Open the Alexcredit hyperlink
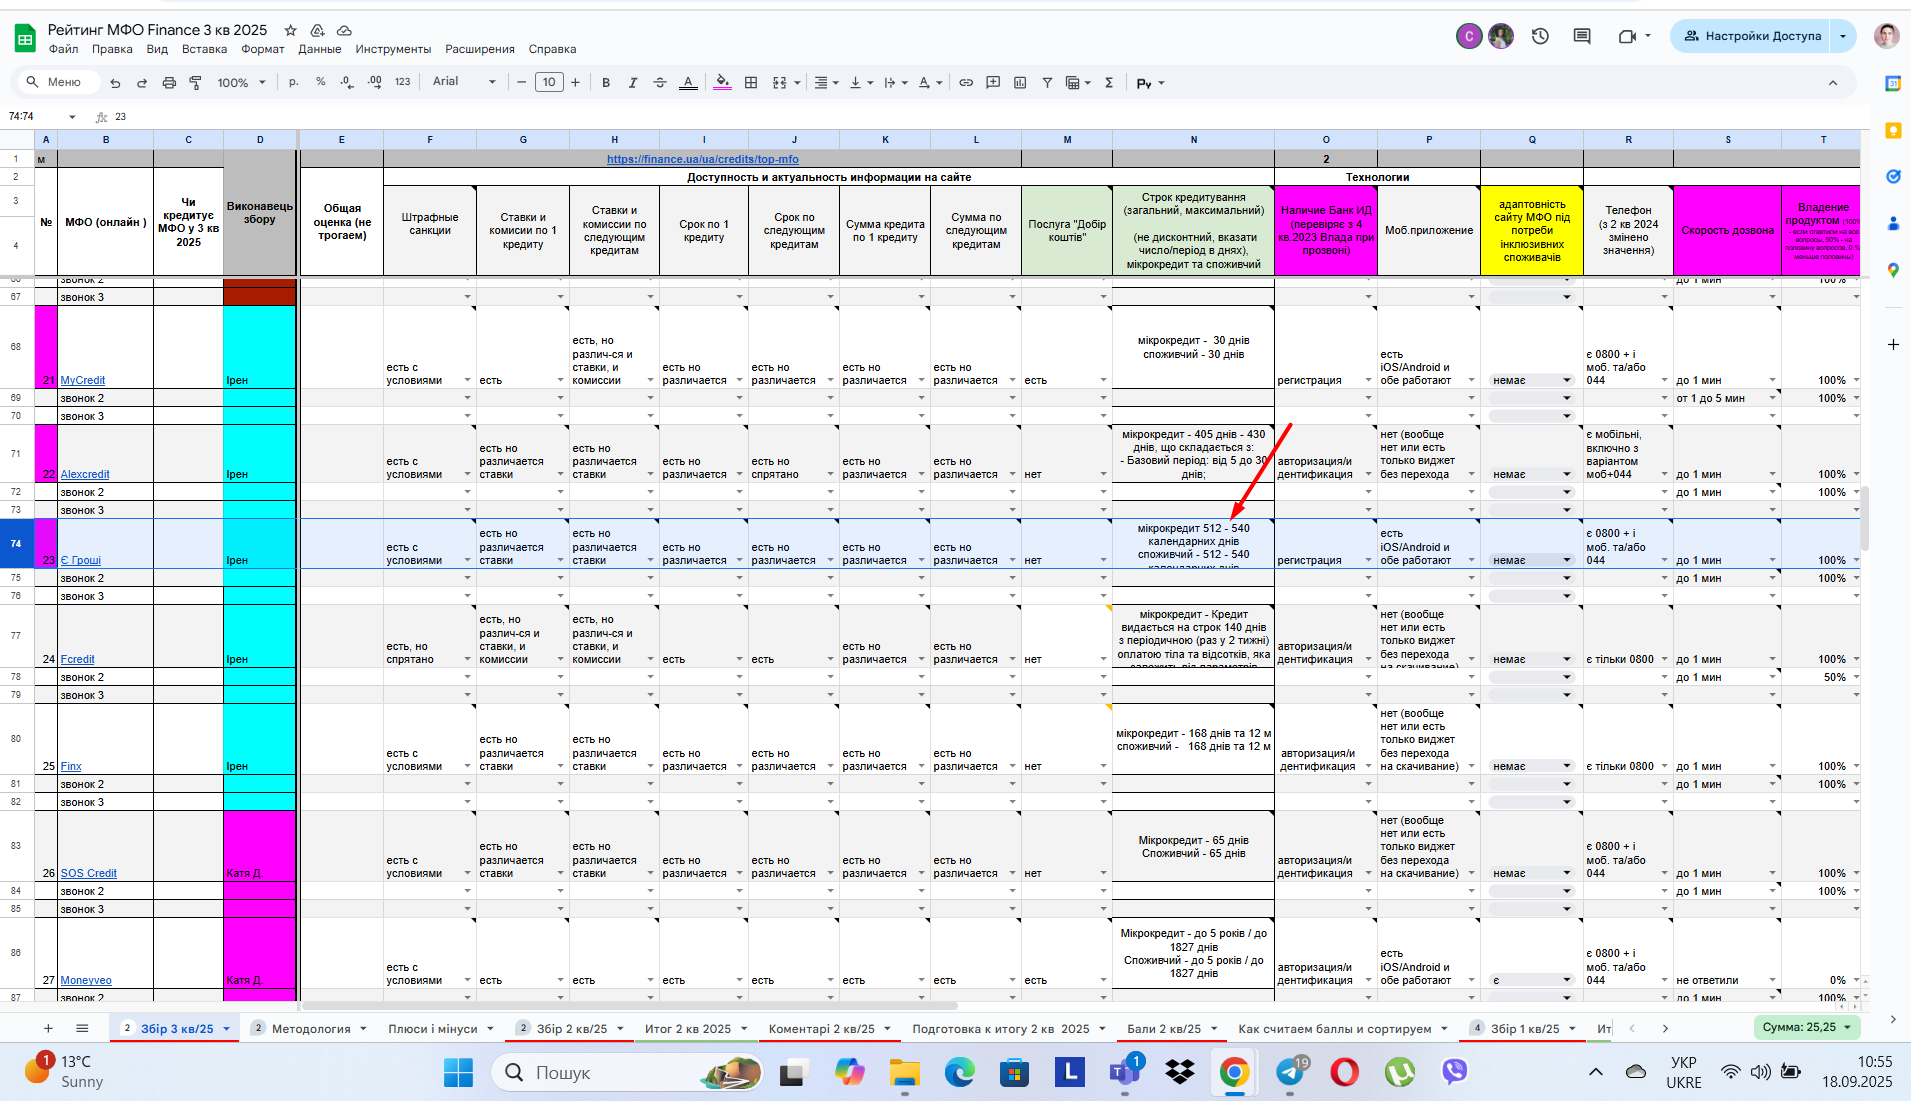1911x1101 pixels. coord(85,475)
